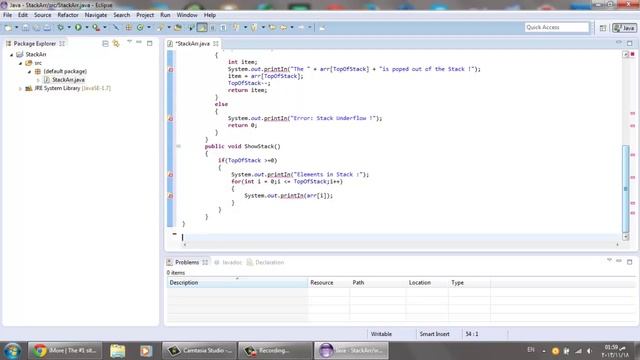The width and height of the screenshot is (640, 360).
Task: Click Collapse All in Package Explorer
Action: click(x=105, y=43)
